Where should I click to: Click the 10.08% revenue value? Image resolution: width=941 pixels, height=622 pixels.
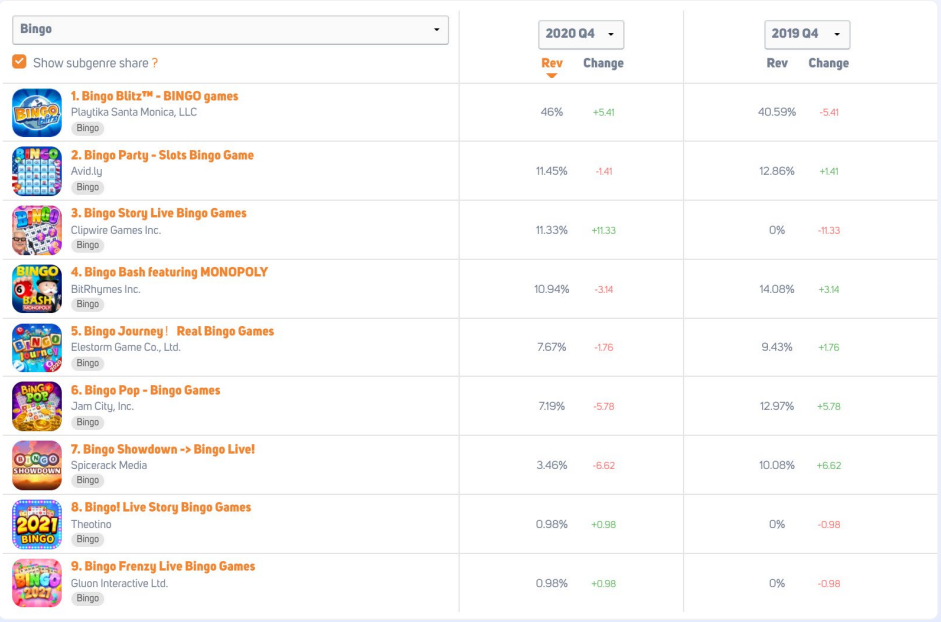(777, 465)
